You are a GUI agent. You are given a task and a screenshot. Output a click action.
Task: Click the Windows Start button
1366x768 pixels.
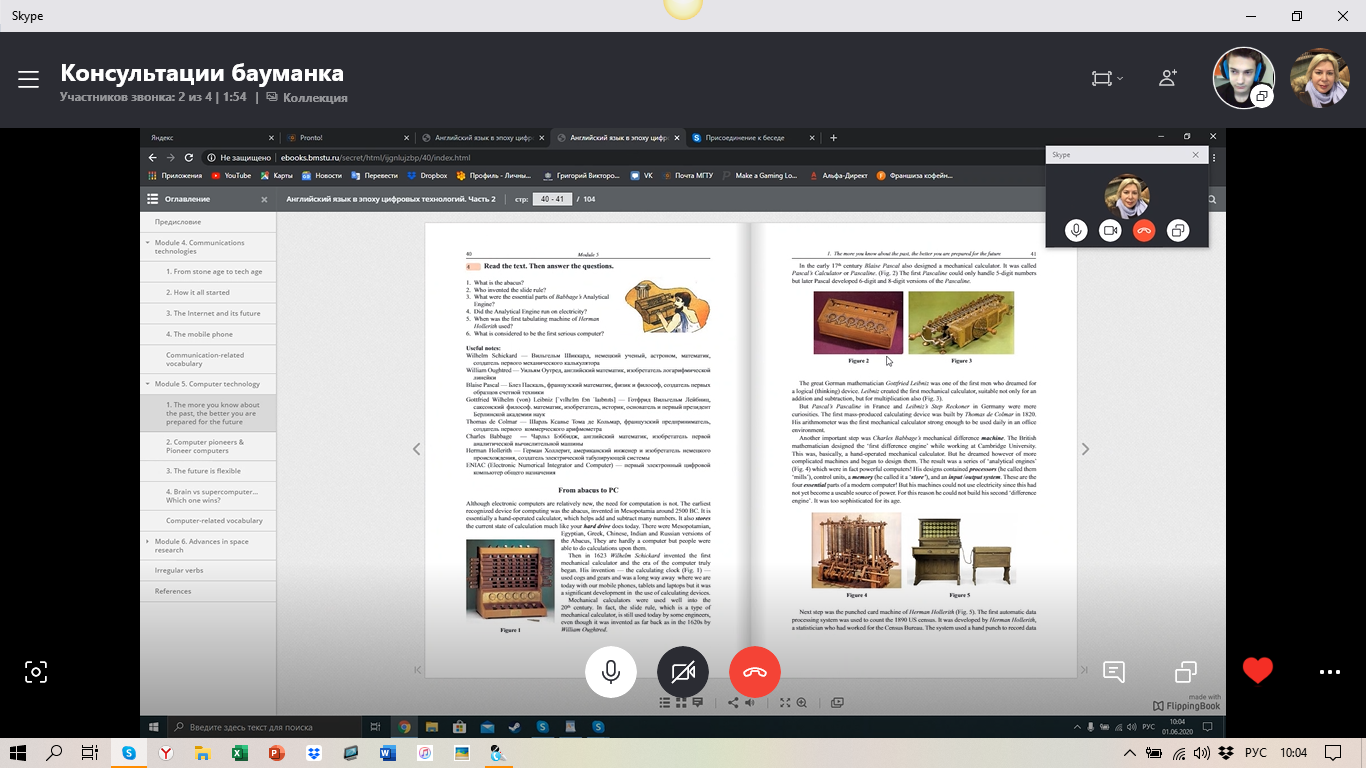point(20,753)
